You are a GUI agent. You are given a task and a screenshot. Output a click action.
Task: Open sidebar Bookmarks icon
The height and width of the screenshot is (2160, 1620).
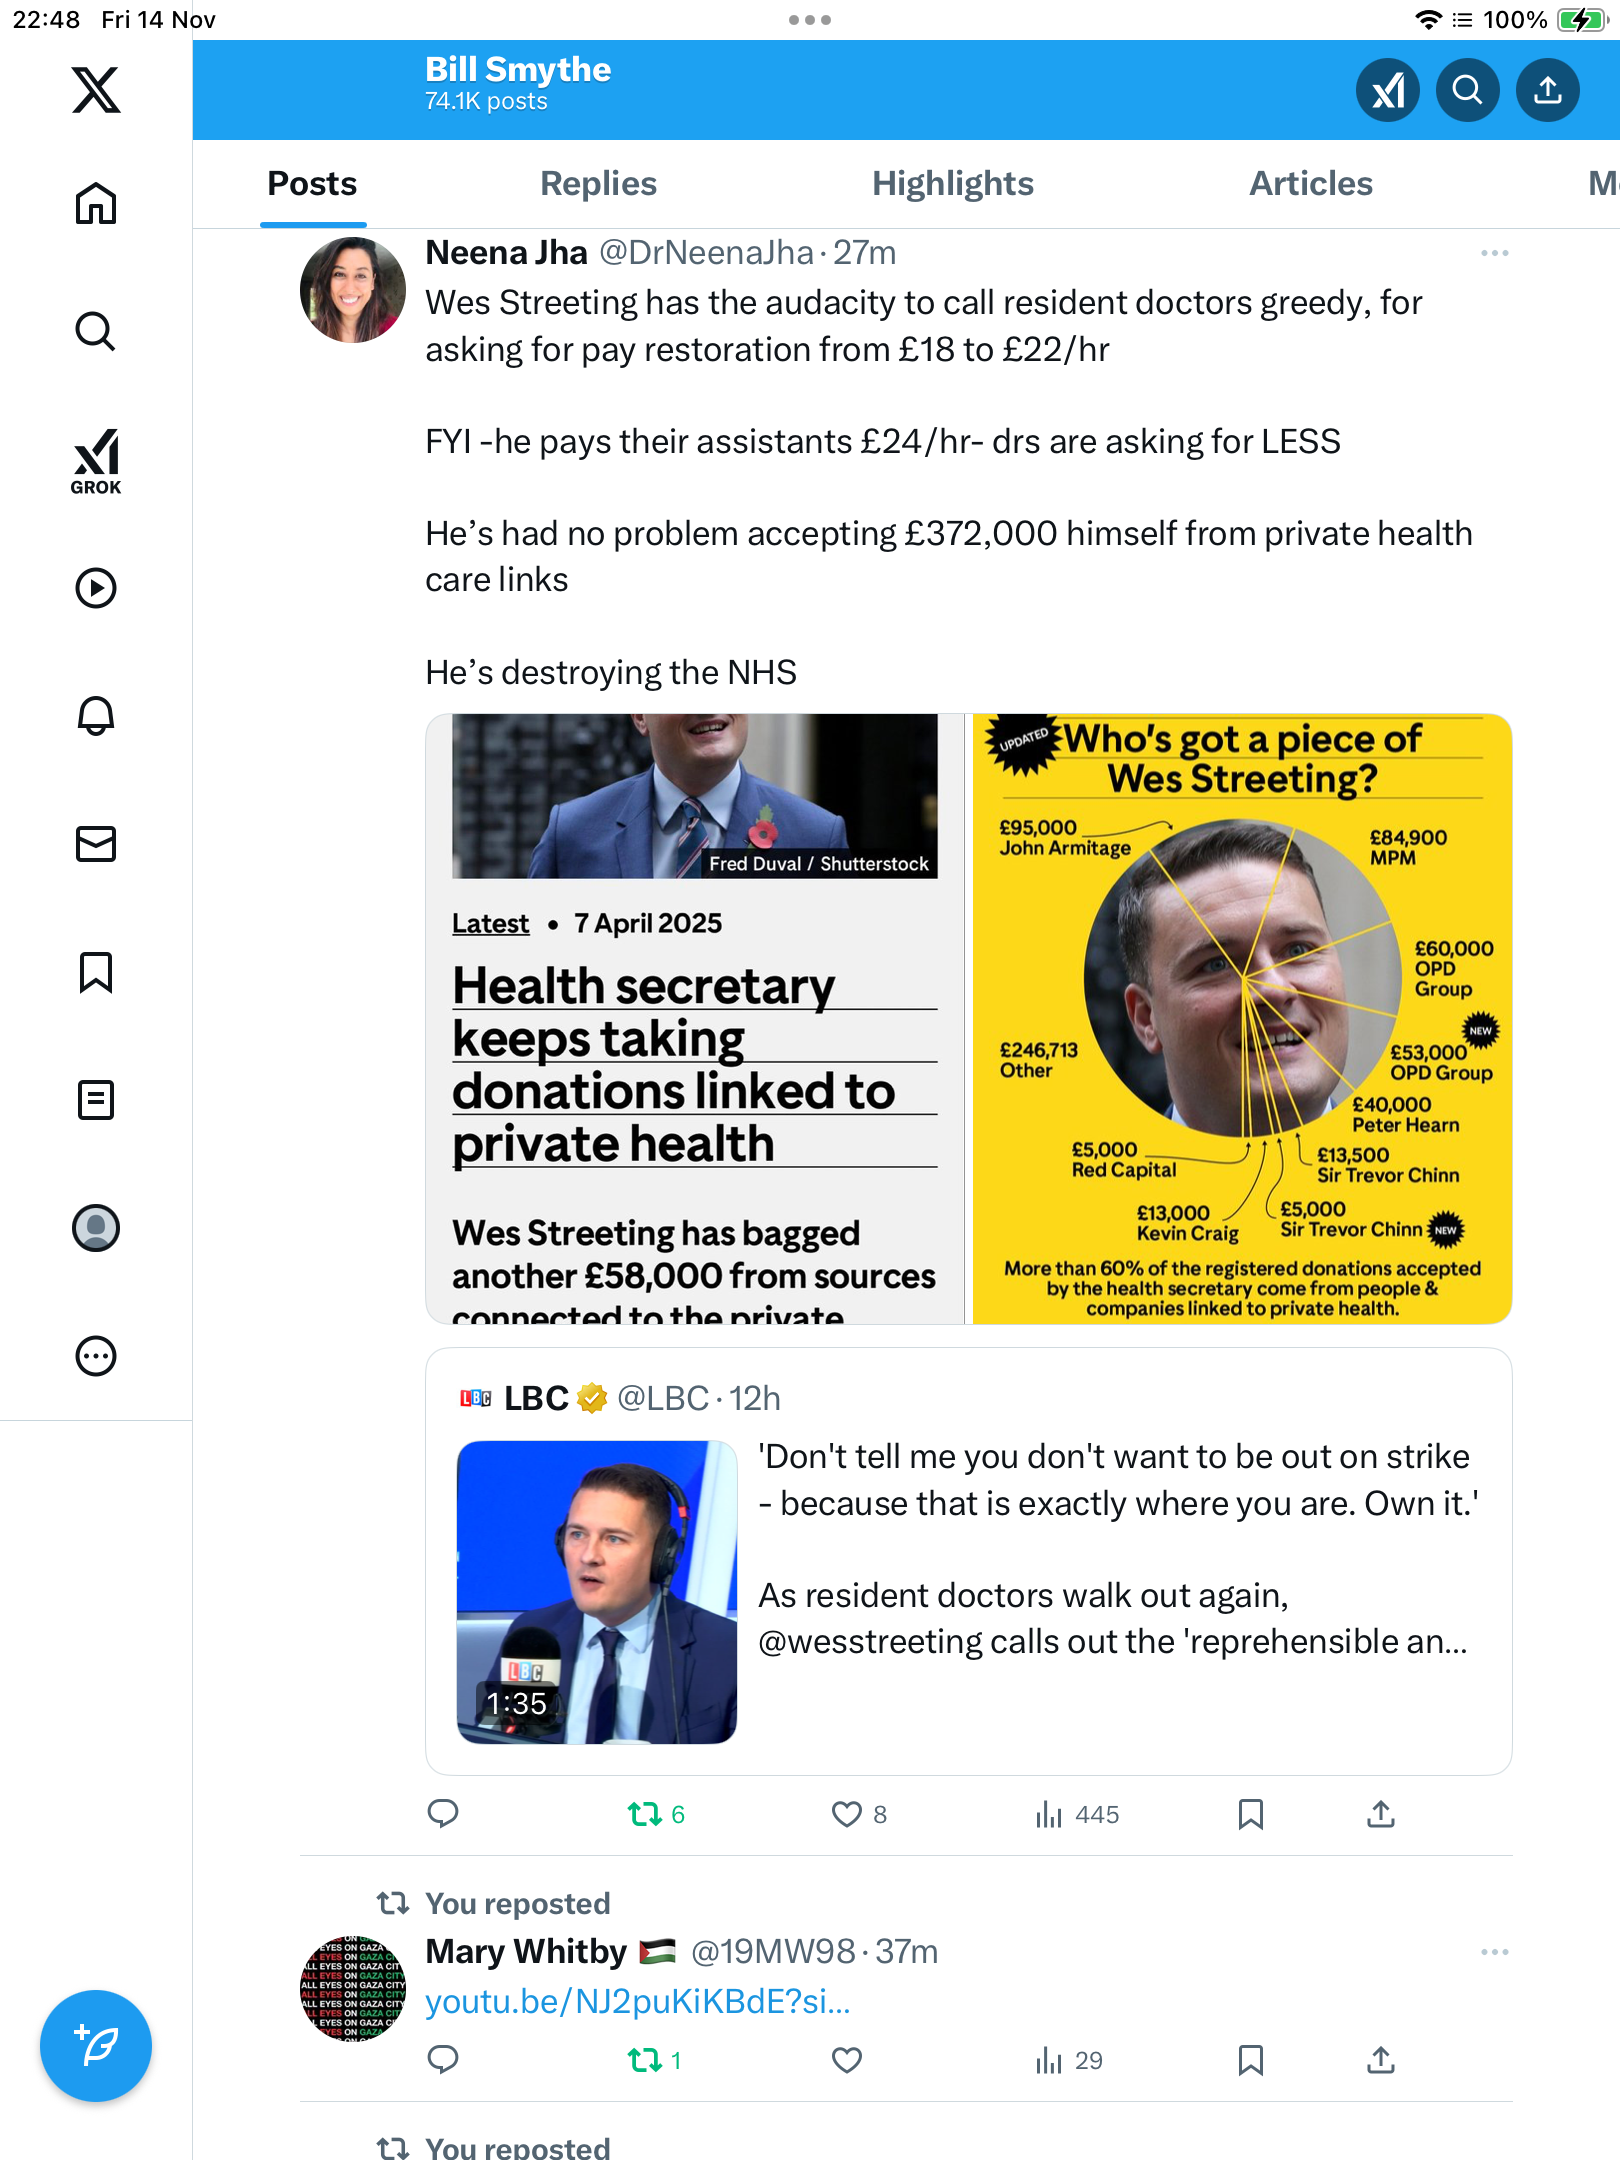(96, 972)
